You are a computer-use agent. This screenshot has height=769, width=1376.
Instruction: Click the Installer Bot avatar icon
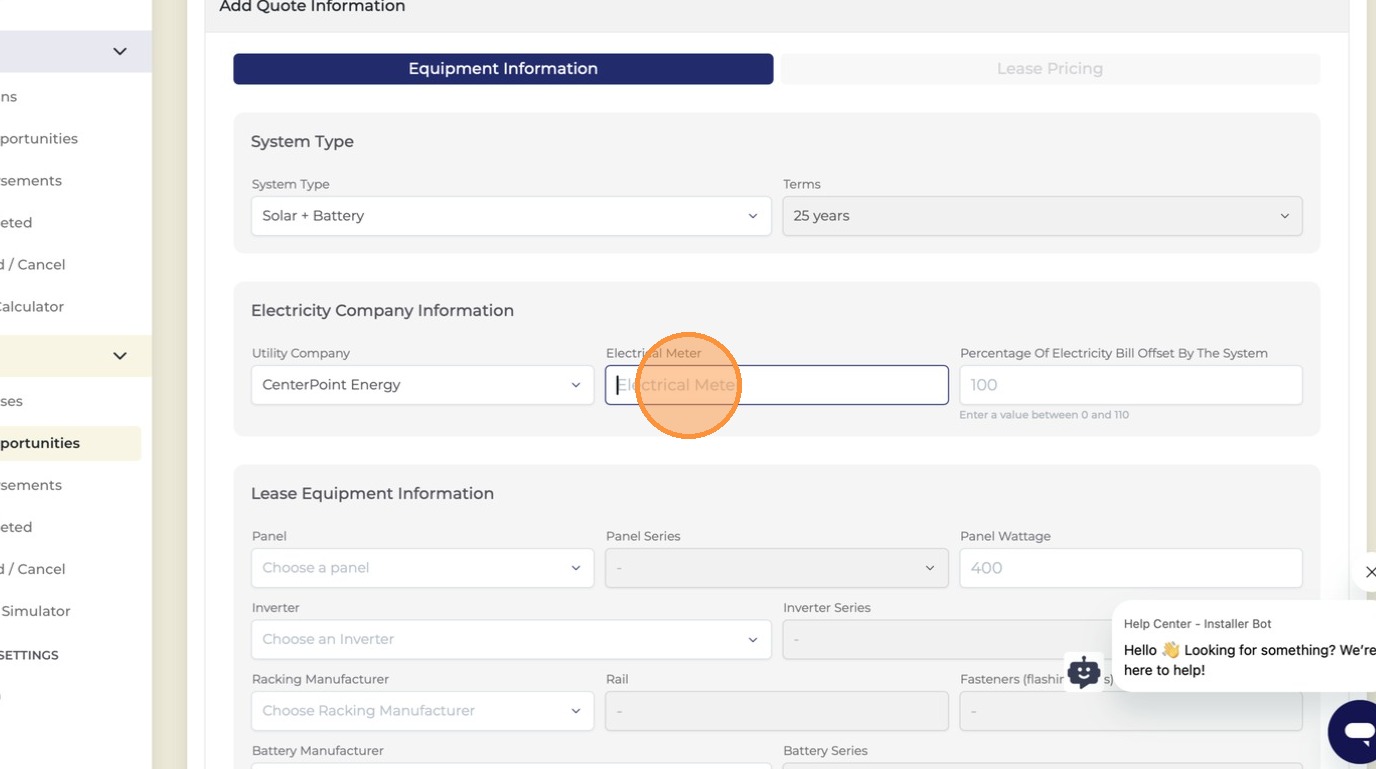click(x=1084, y=671)
